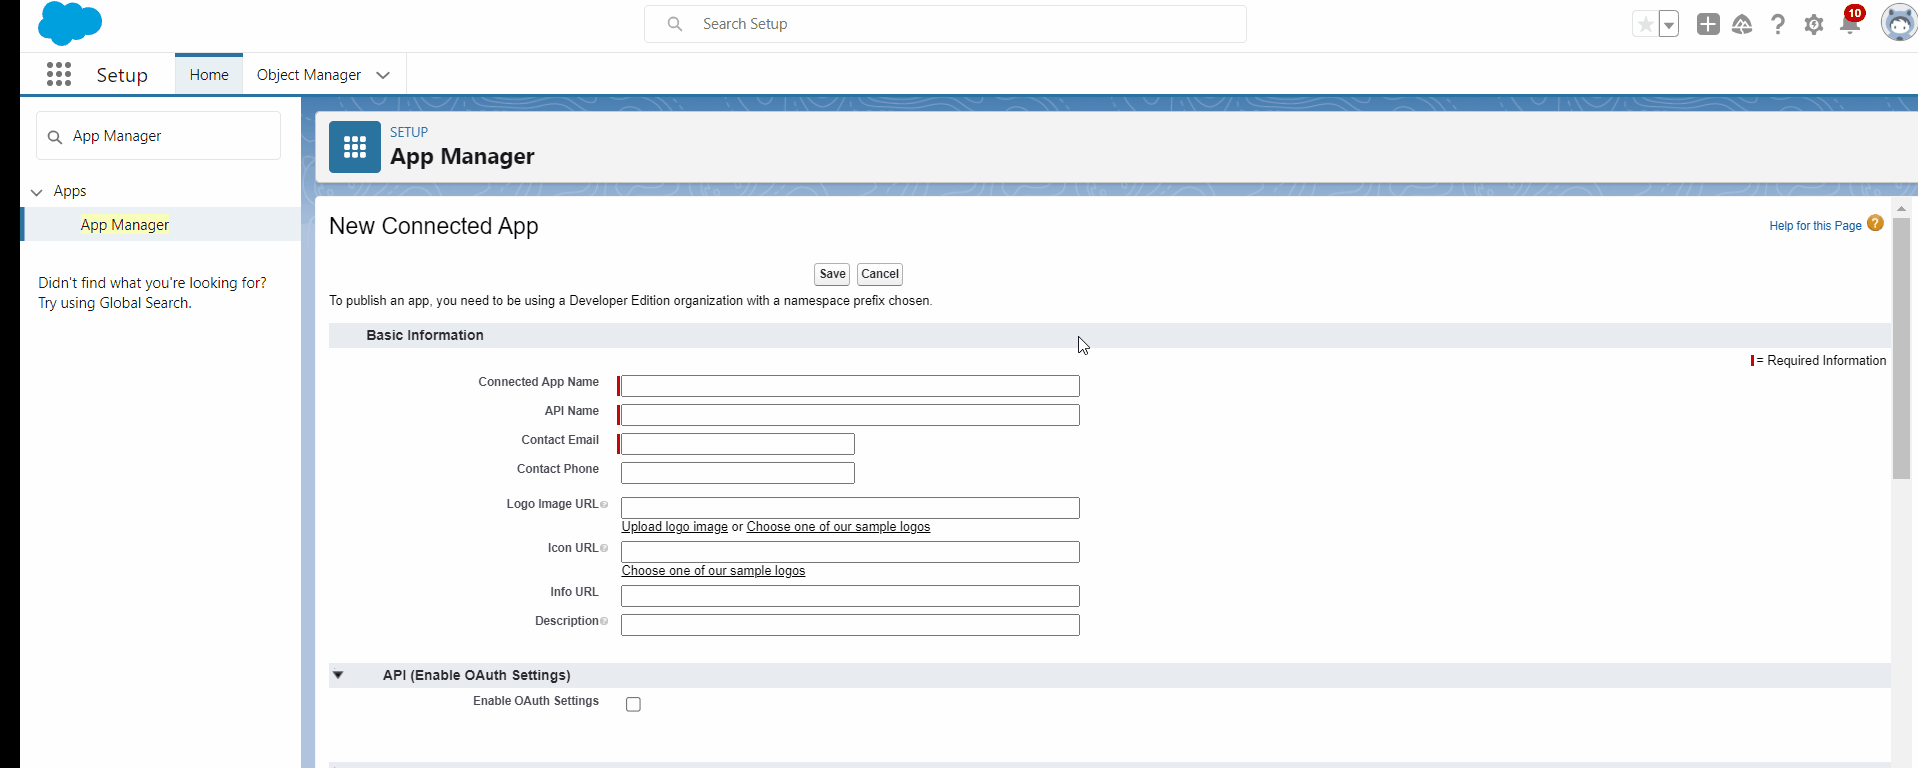Click Upload logo image link
1918x768 pixels.
674,527
